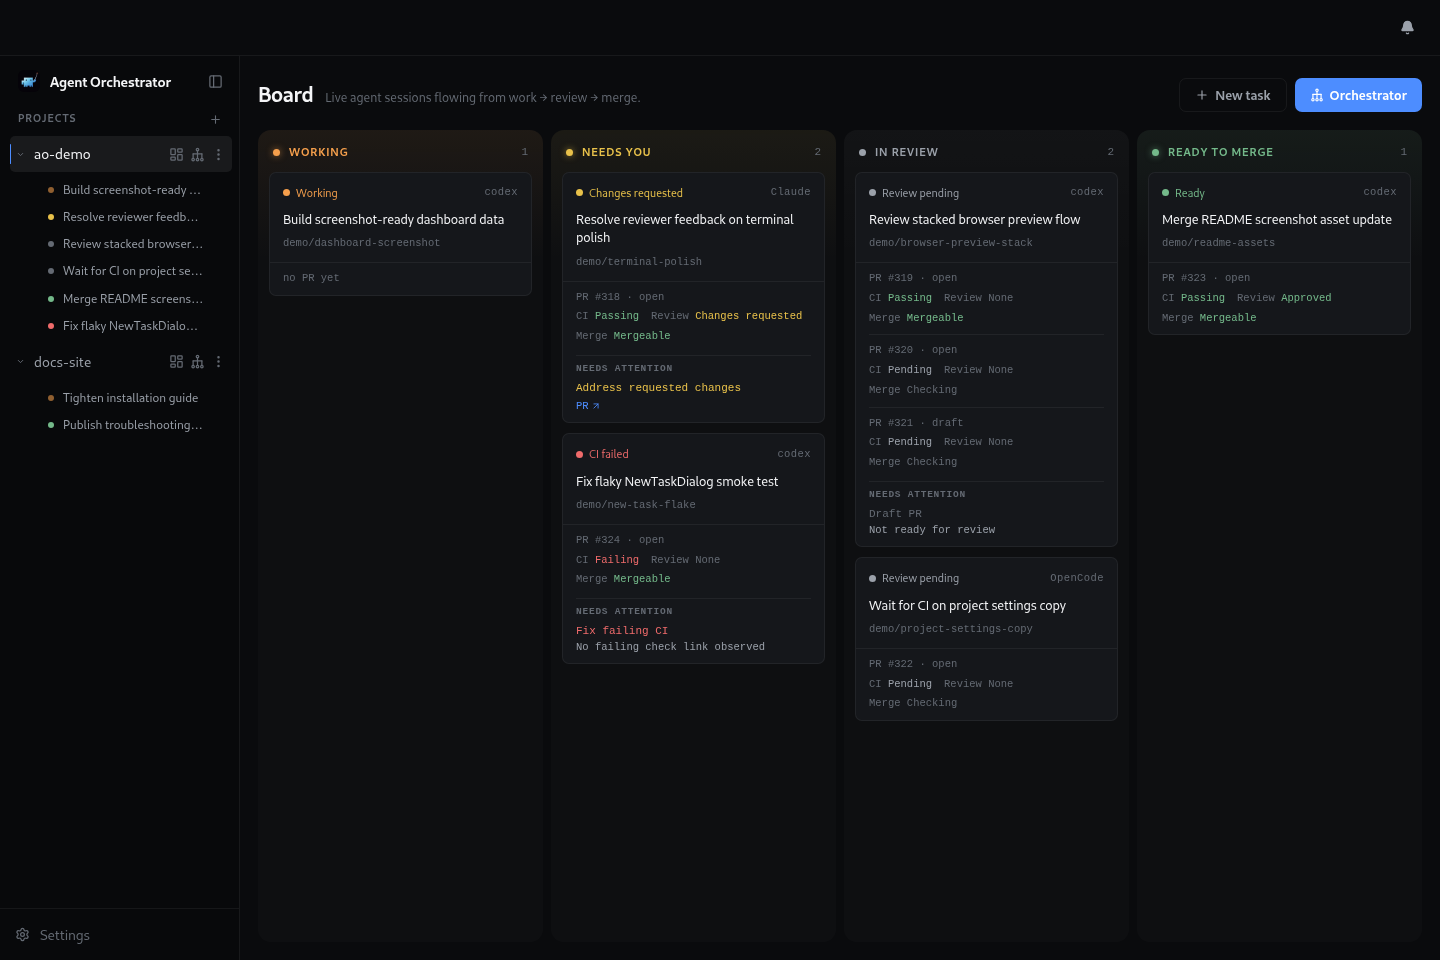Open the notifications bell
1440x960 pixels.
pyautogui.click(x=1407, y=27)
